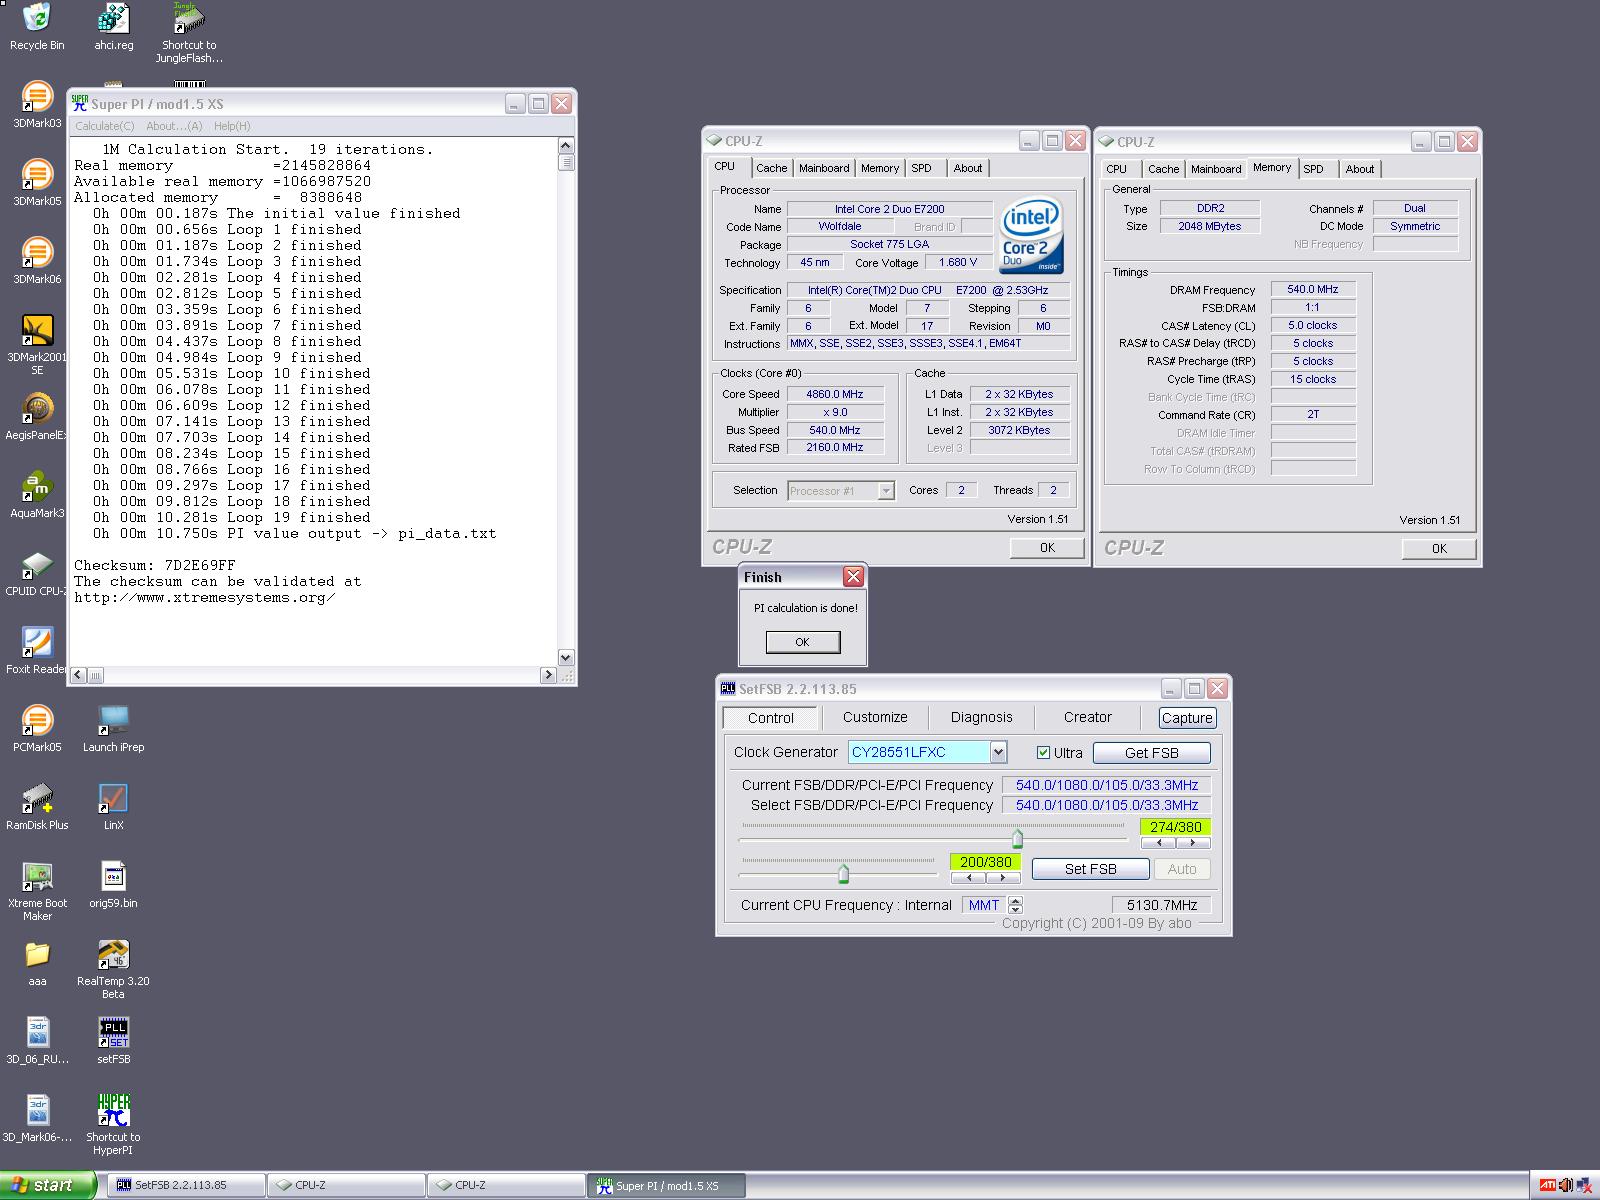Click the ATI tray icon
This screenshot has height=1200, width=1600.
1547,1185
